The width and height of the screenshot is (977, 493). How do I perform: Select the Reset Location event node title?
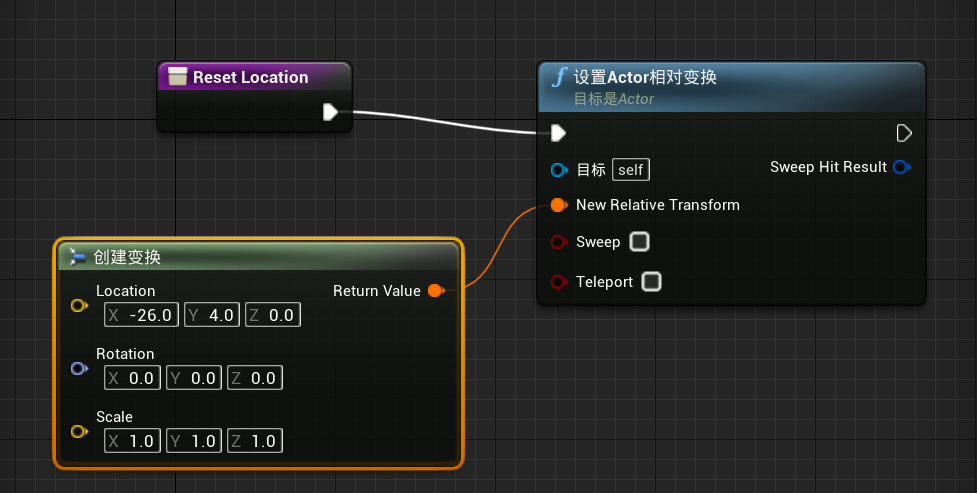(250, 78)
